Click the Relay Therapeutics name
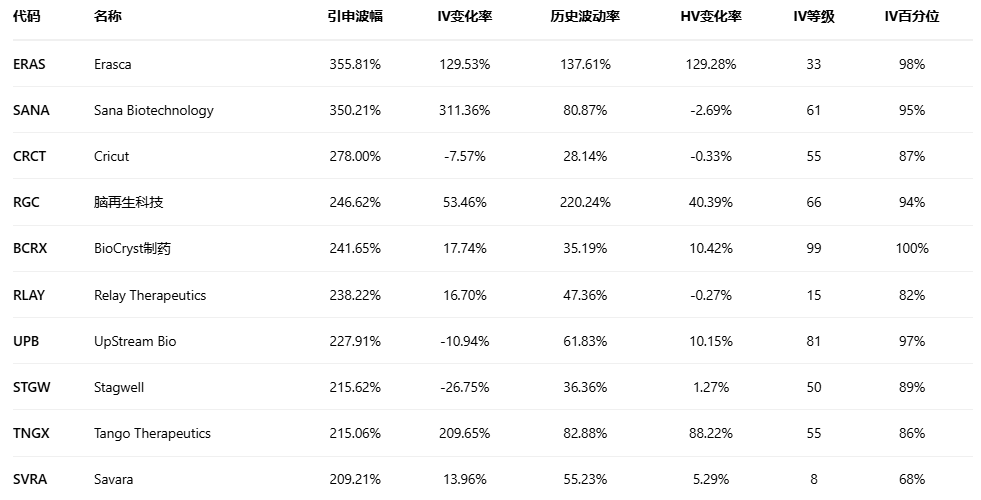Screen dimensions: 981x500 pos(150,295)
